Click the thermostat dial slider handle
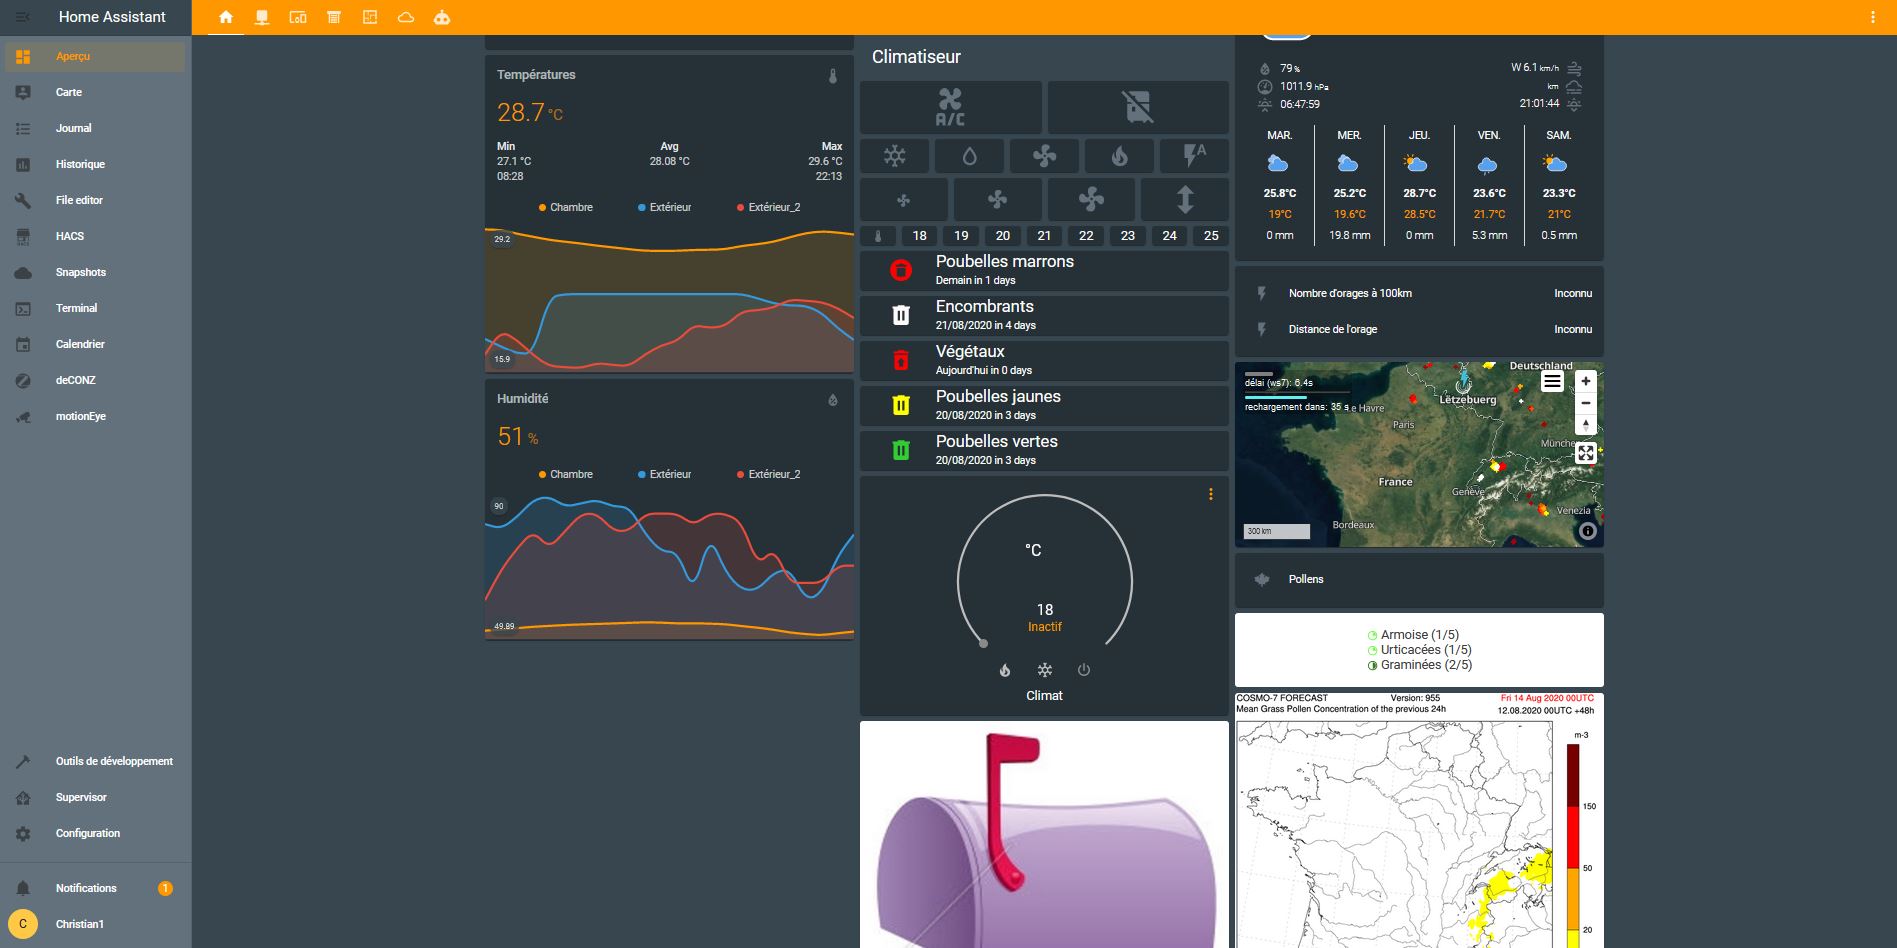The width and height of the screenshot is (1897, 948). pyautogui.click(x=983, y=643)
